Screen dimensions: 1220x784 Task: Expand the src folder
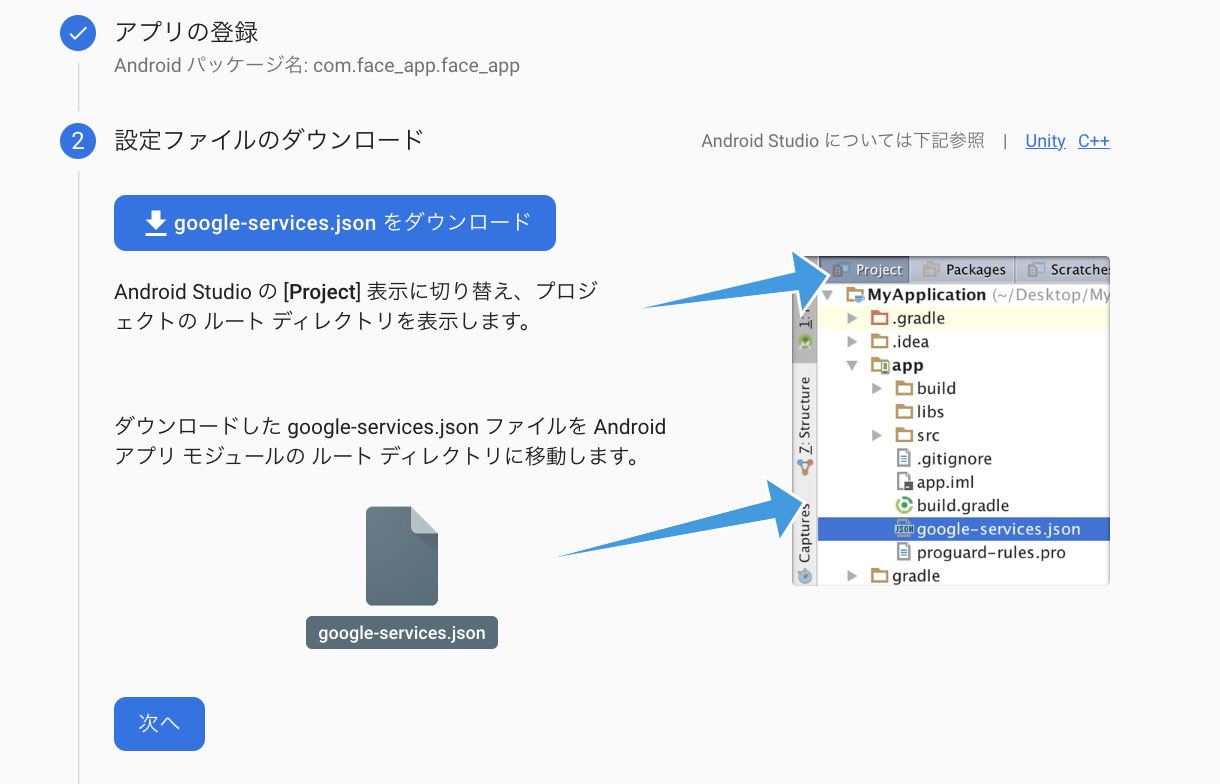point(879,434)
